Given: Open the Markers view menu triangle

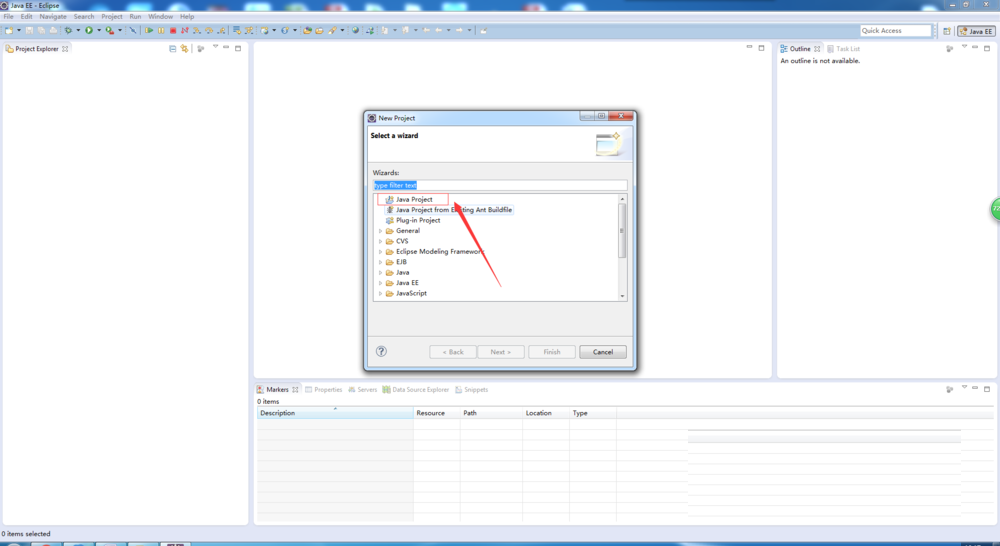Looking at the screenshot, I should click(964, 388).
